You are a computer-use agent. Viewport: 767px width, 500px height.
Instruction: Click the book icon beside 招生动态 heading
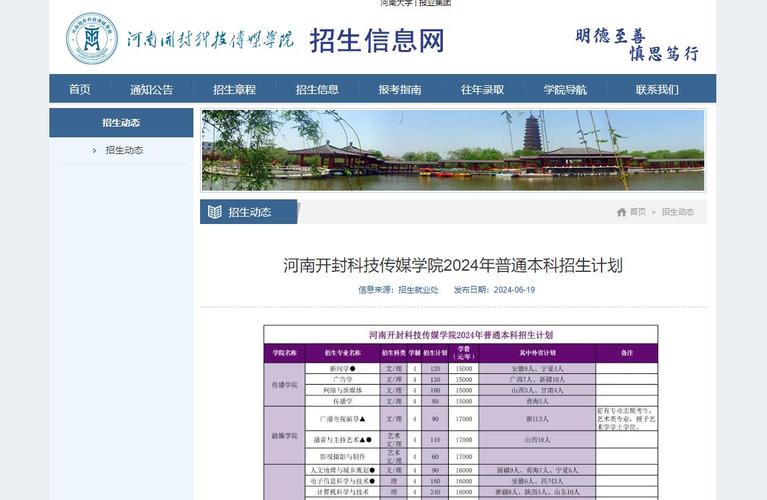[x=215, y=212]
